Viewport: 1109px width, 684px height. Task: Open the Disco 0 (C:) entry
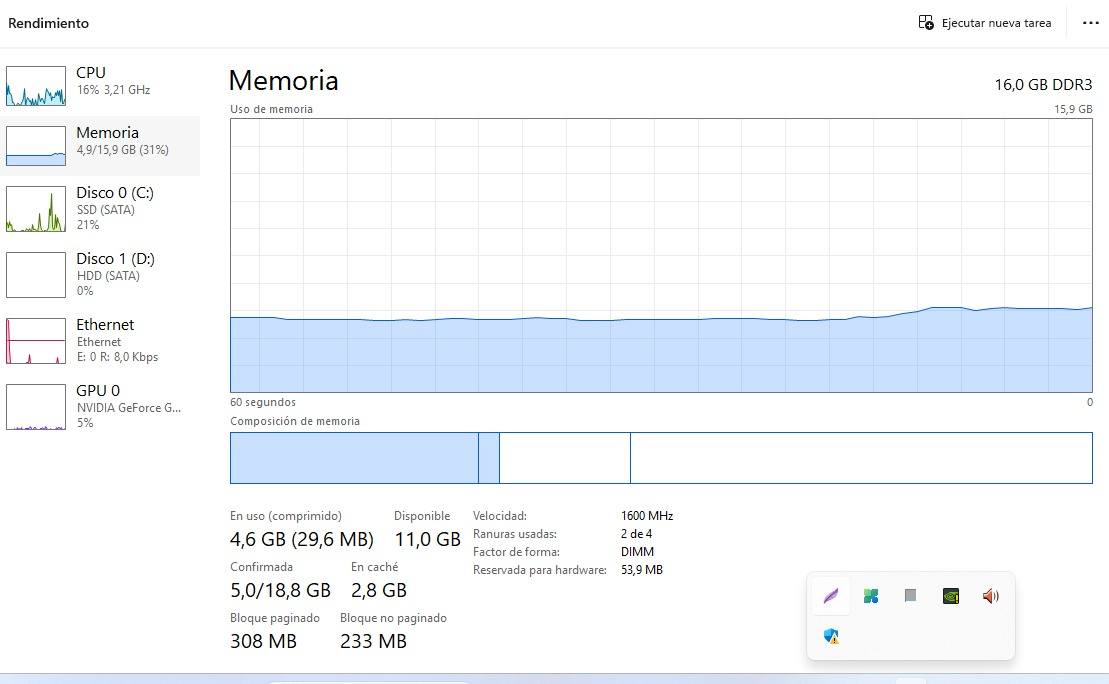(x=100, y=209)
